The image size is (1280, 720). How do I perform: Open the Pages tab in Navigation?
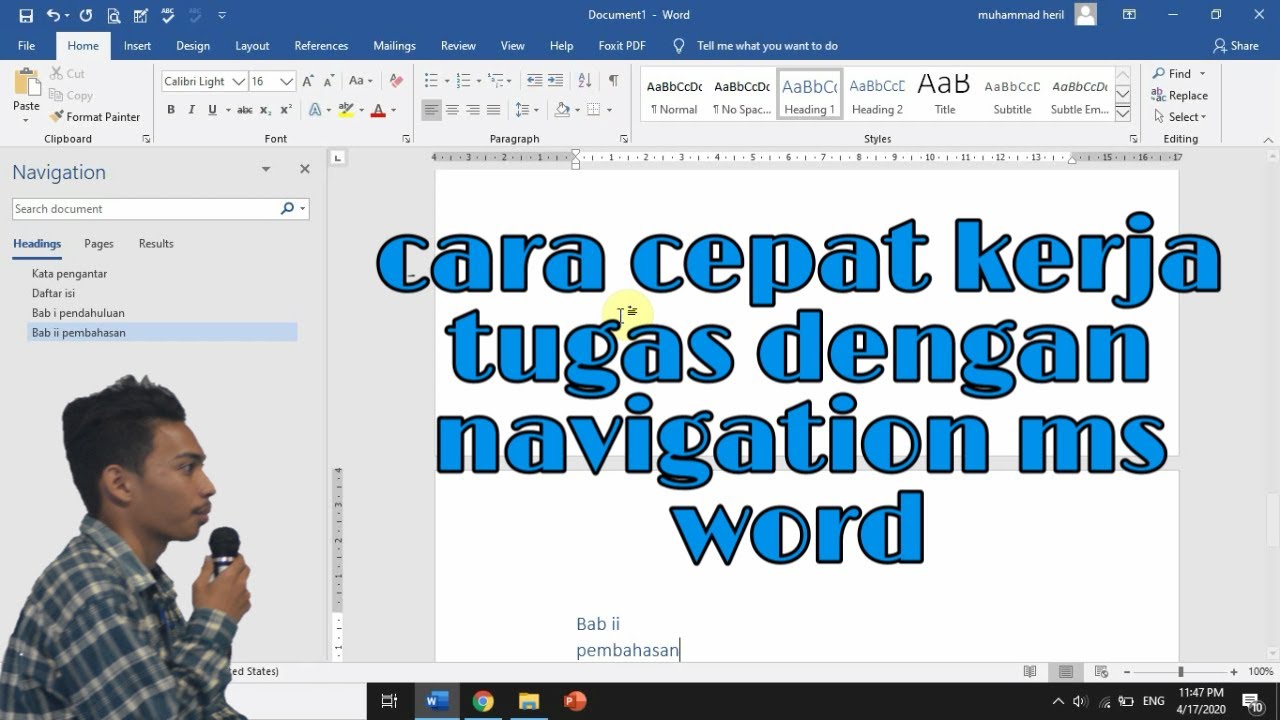click(x=99, y=244)
